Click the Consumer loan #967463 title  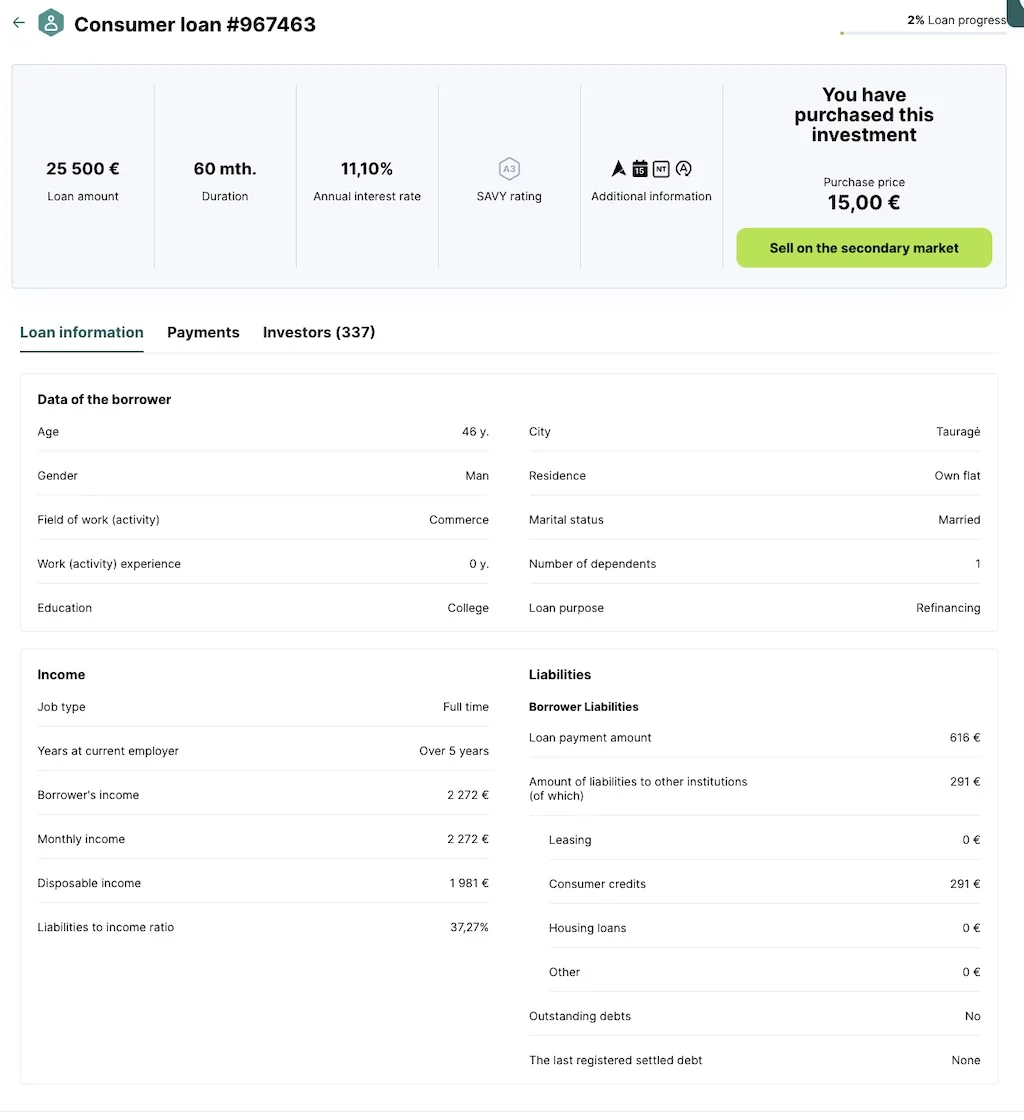click(x=195, y=24)
